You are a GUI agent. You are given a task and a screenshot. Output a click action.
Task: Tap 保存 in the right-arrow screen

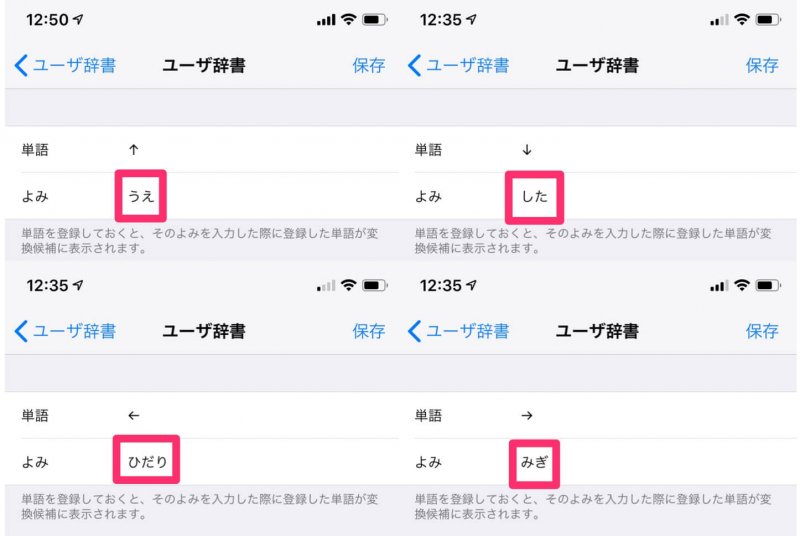(x=762, y=331)
